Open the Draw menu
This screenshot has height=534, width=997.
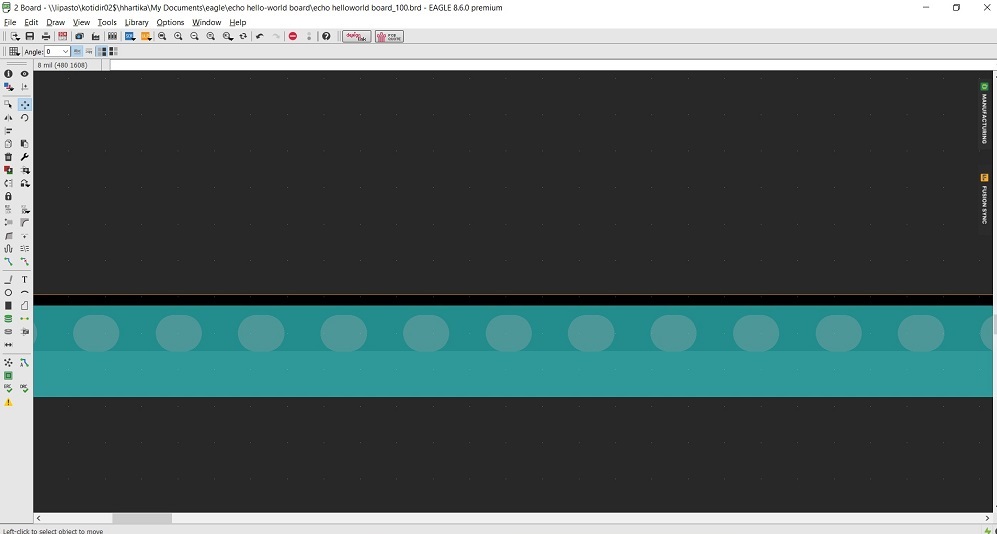pyautogui.click(x=56, y=22)
